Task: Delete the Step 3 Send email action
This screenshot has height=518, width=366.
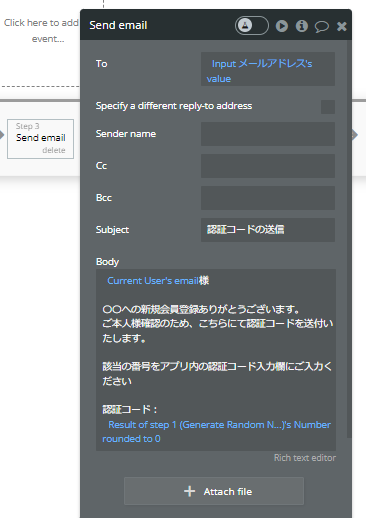Action: [54, 150]
